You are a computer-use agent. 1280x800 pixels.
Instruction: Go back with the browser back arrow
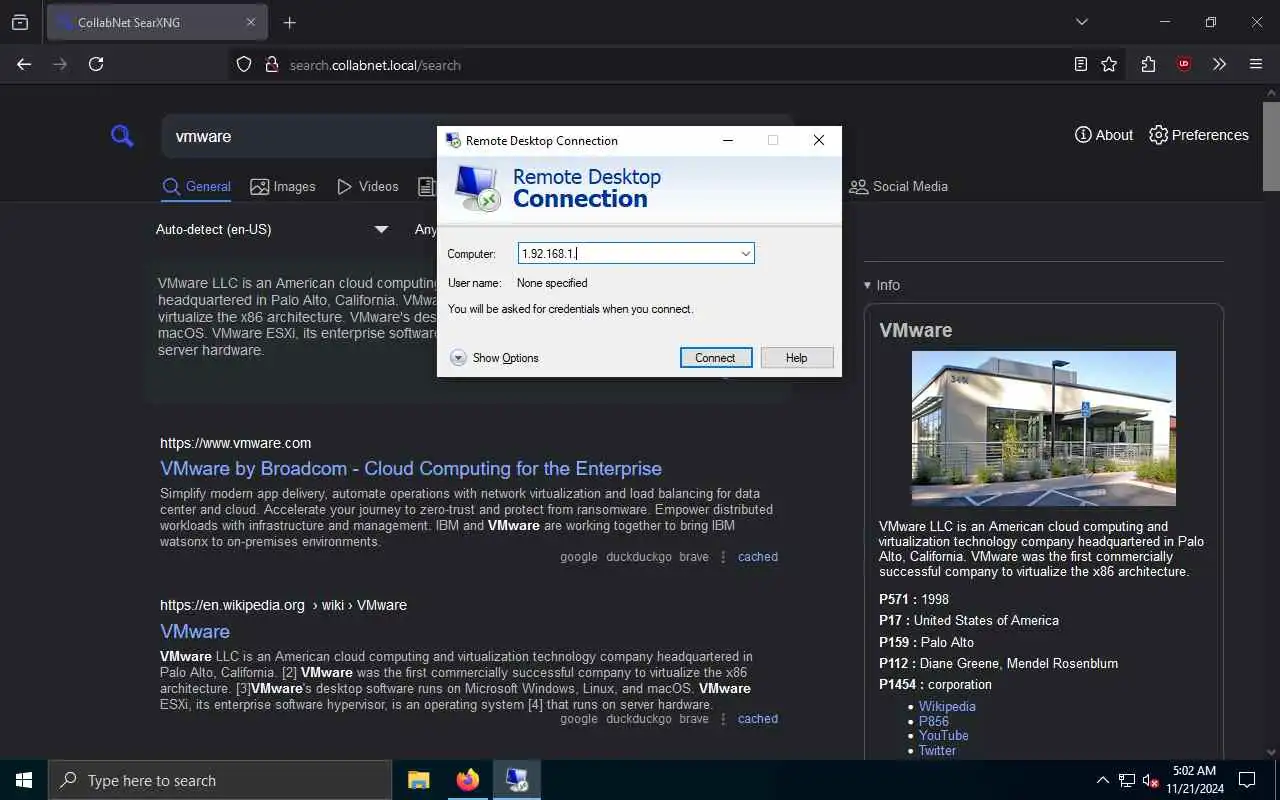24,64
